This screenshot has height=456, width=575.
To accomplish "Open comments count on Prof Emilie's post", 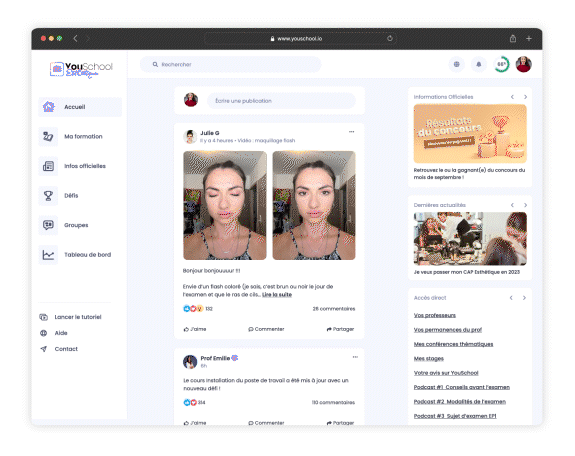I will (333, 402).
